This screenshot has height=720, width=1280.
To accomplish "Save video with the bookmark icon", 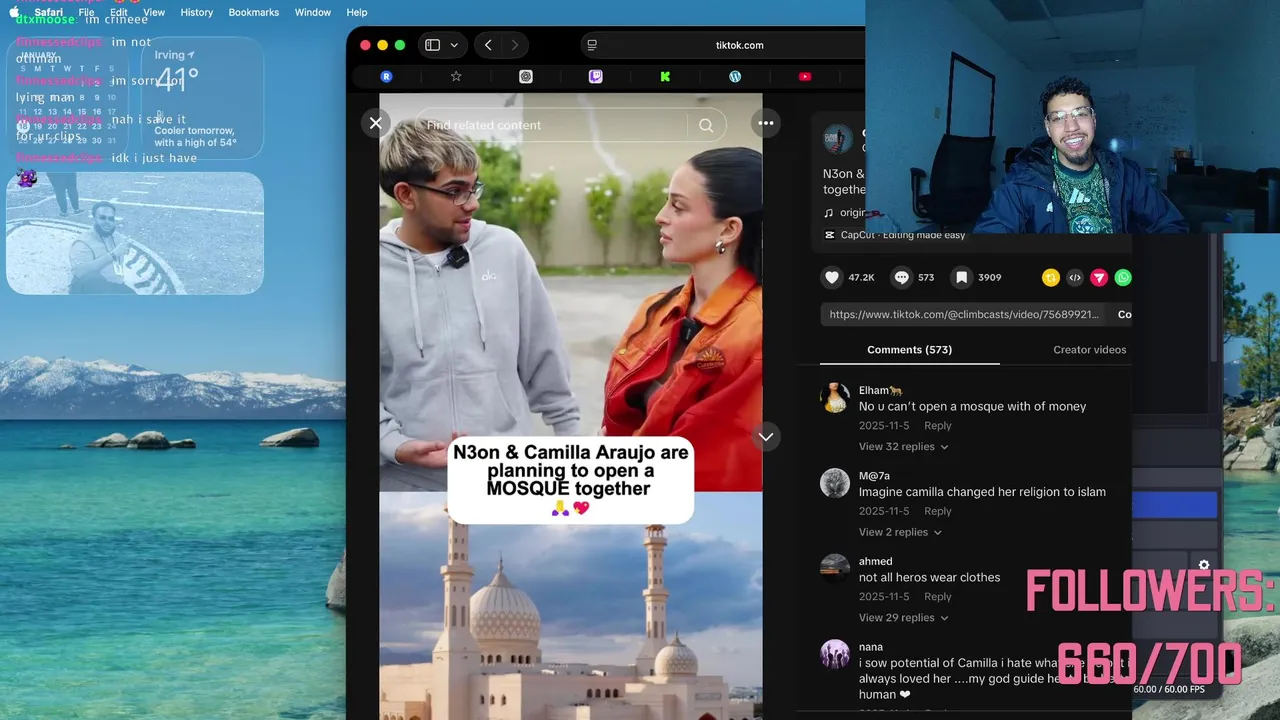I will click(961, 277).
